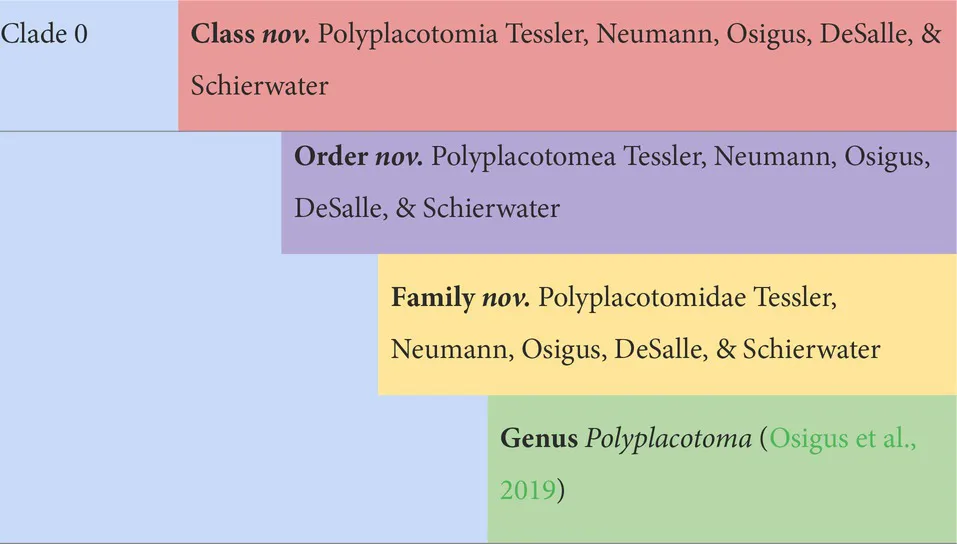Click 'DeSalle' in the red Class row
The image size is (957, 544).
tap(858, 35)
